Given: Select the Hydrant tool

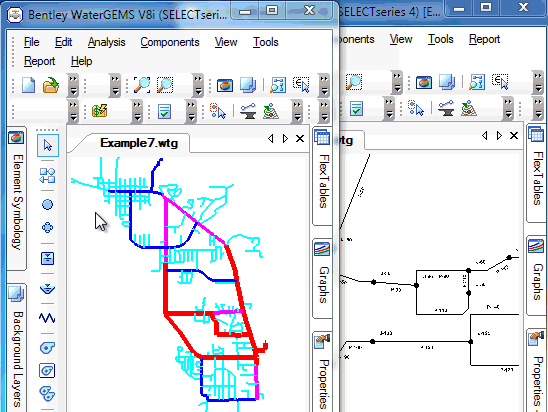Looking at the screenshot, I should (x=47, y=228).
